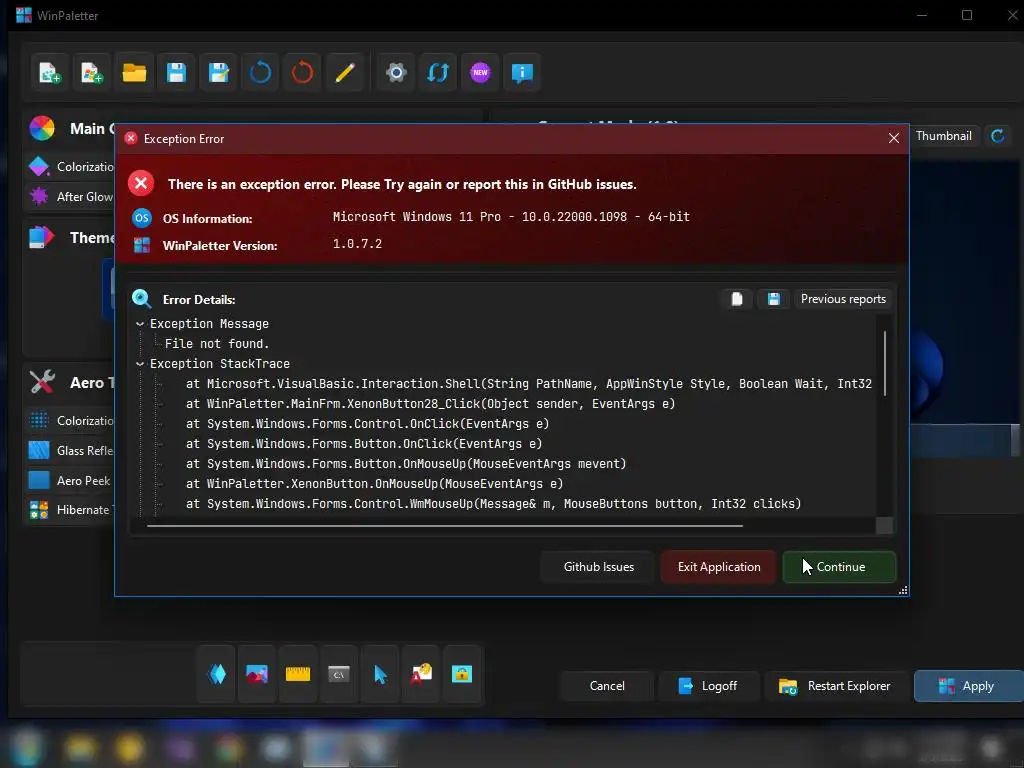Save the theme with the blue floppy icon

pyautogui.click(x=176, y=72)
